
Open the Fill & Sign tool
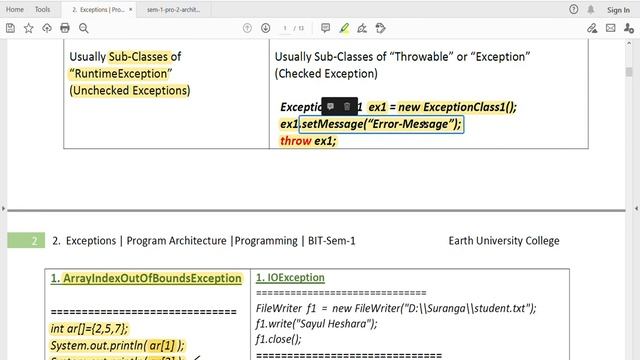592,28
